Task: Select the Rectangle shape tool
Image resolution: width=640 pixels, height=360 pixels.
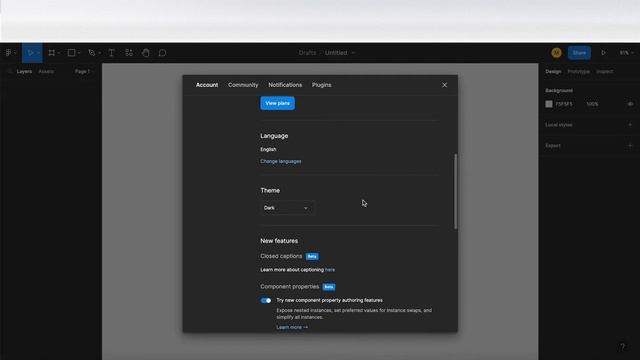Action: coord(71,53)
